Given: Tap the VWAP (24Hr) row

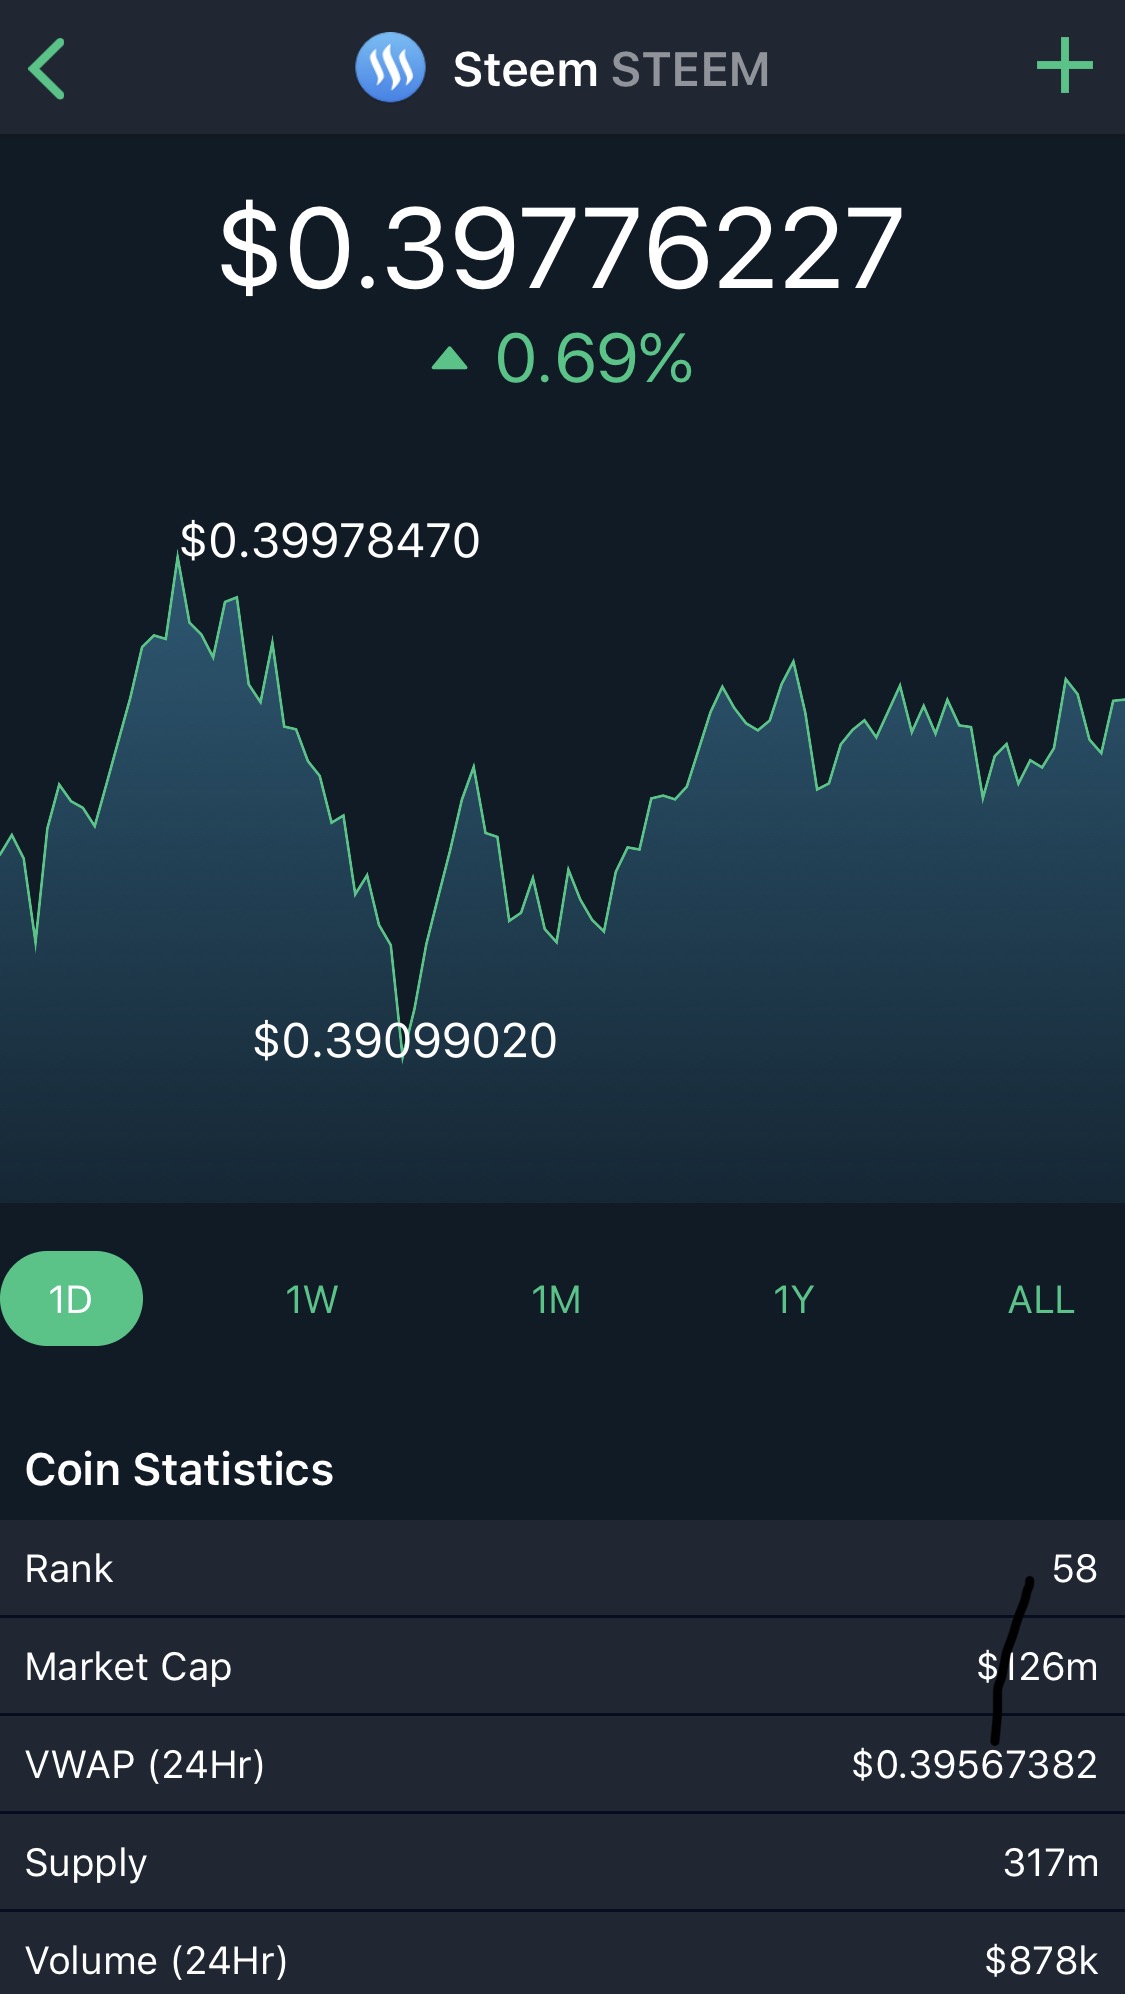Looking at the screenshot, I should [562, 1764].
